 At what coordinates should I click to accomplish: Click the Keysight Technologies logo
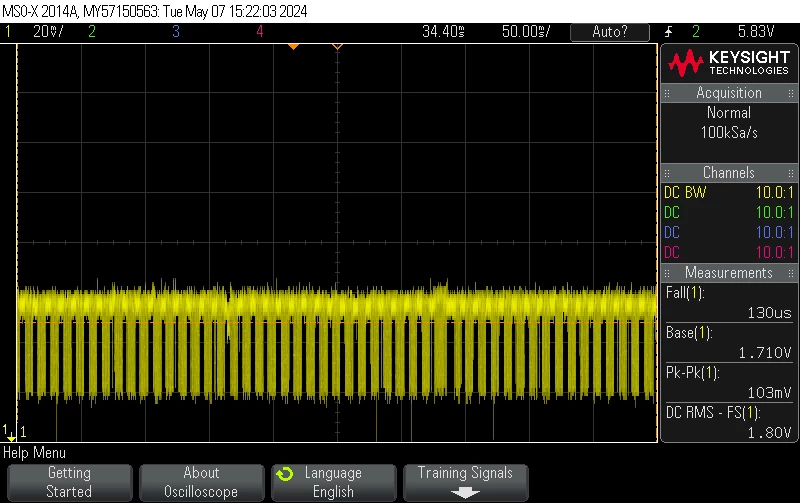click(x=729, y=63)
